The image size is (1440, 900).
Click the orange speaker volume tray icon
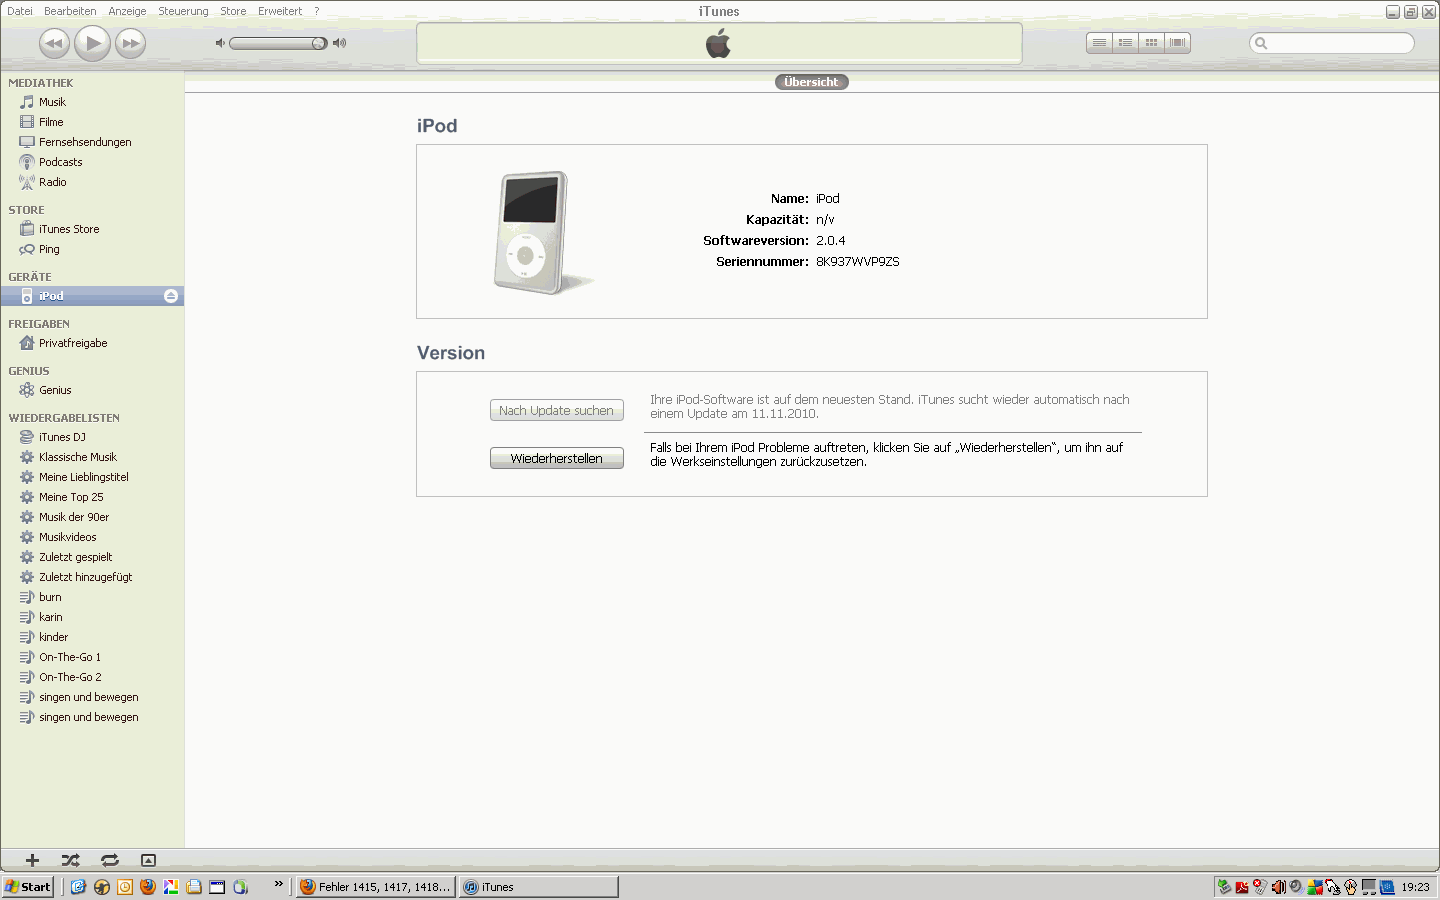click(1278, 887)
